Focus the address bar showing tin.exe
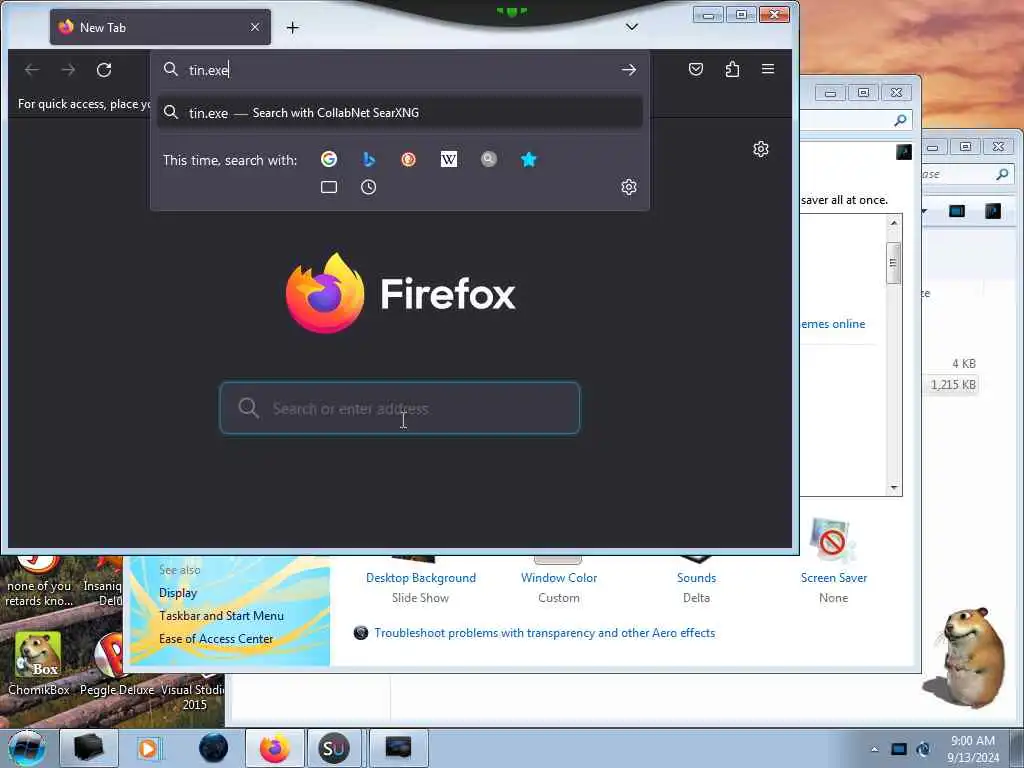Screen dimensions: 1024x768 tap(400, 70)
